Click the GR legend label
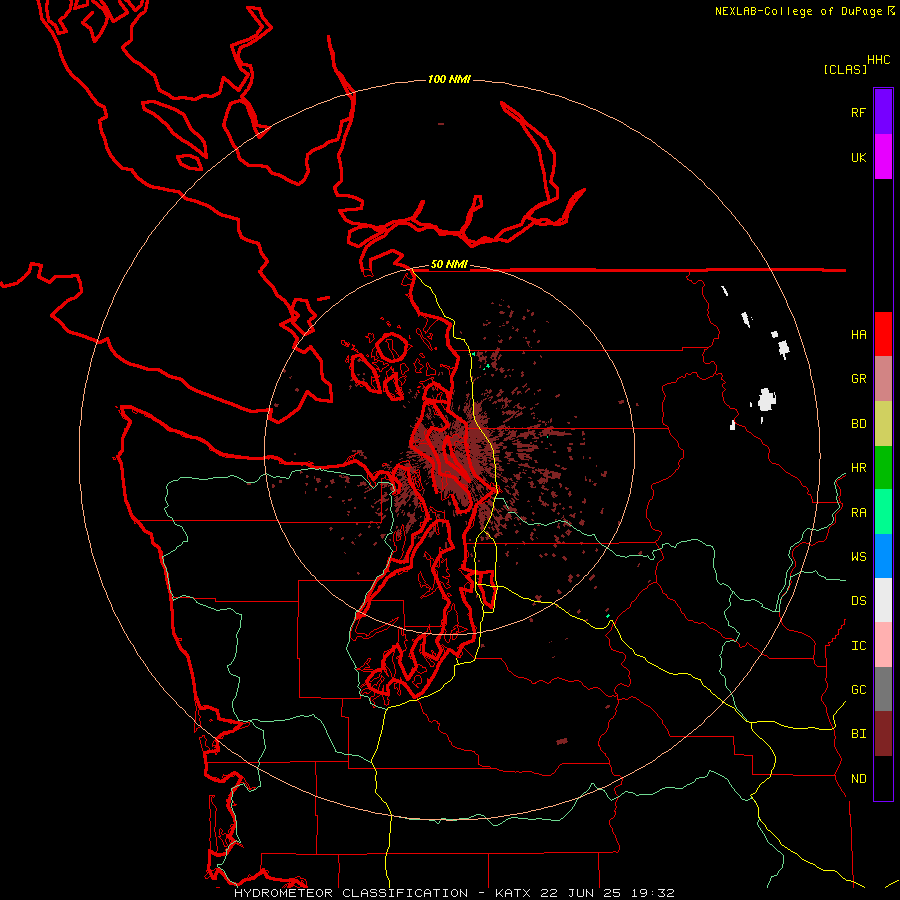The height and width of the screenshot is (900, 900). [858, 379]
